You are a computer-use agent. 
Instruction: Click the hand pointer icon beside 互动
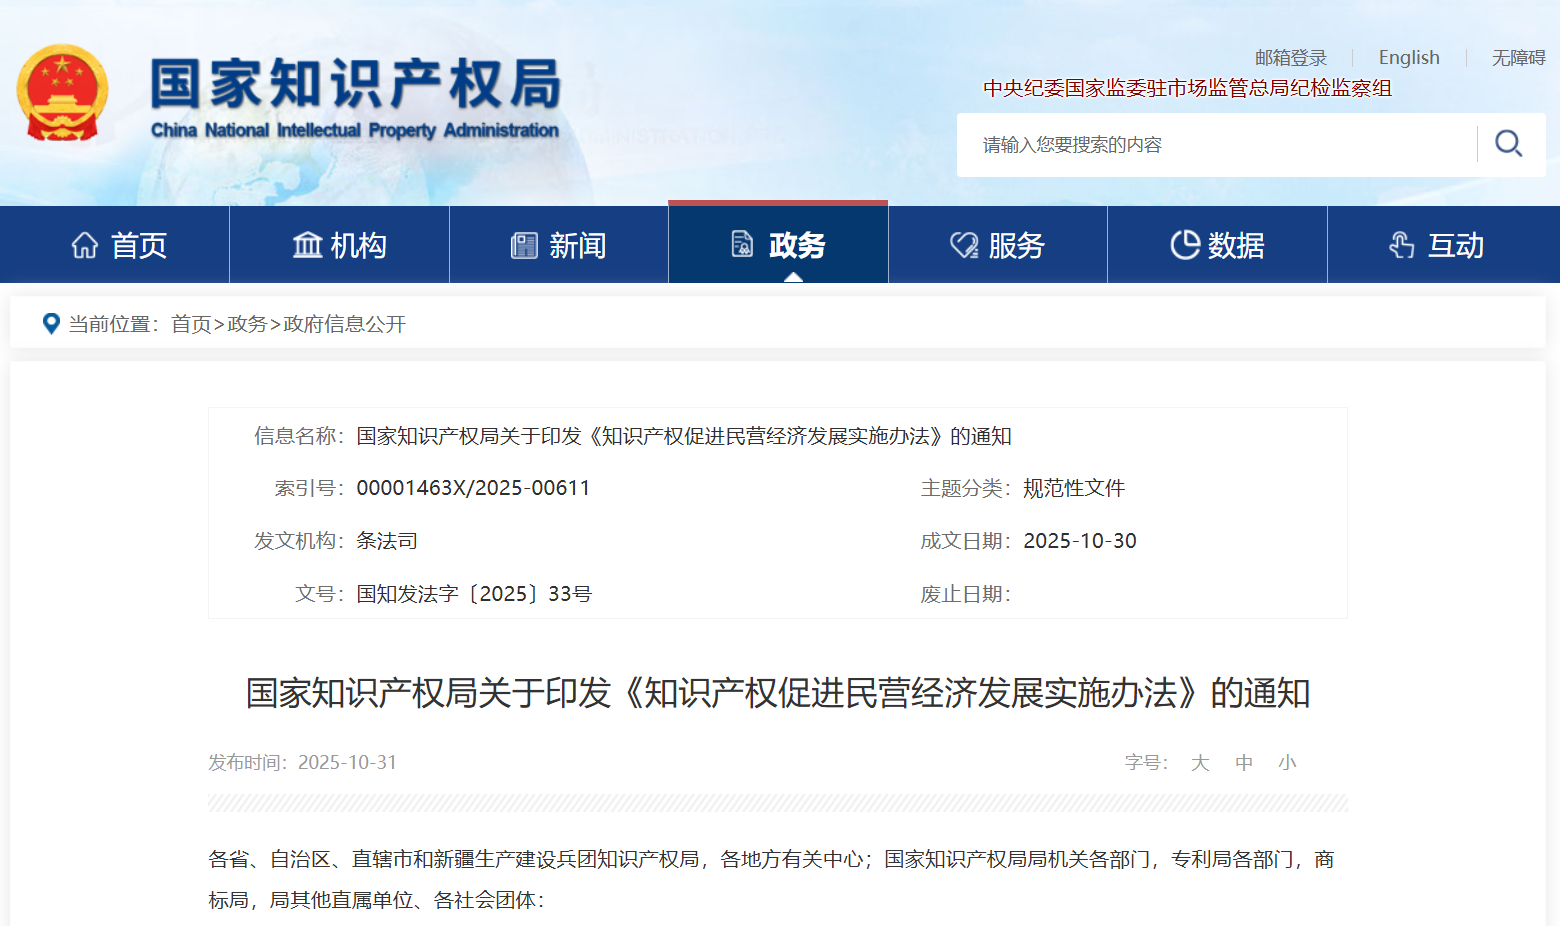(x=1402, y=245)
